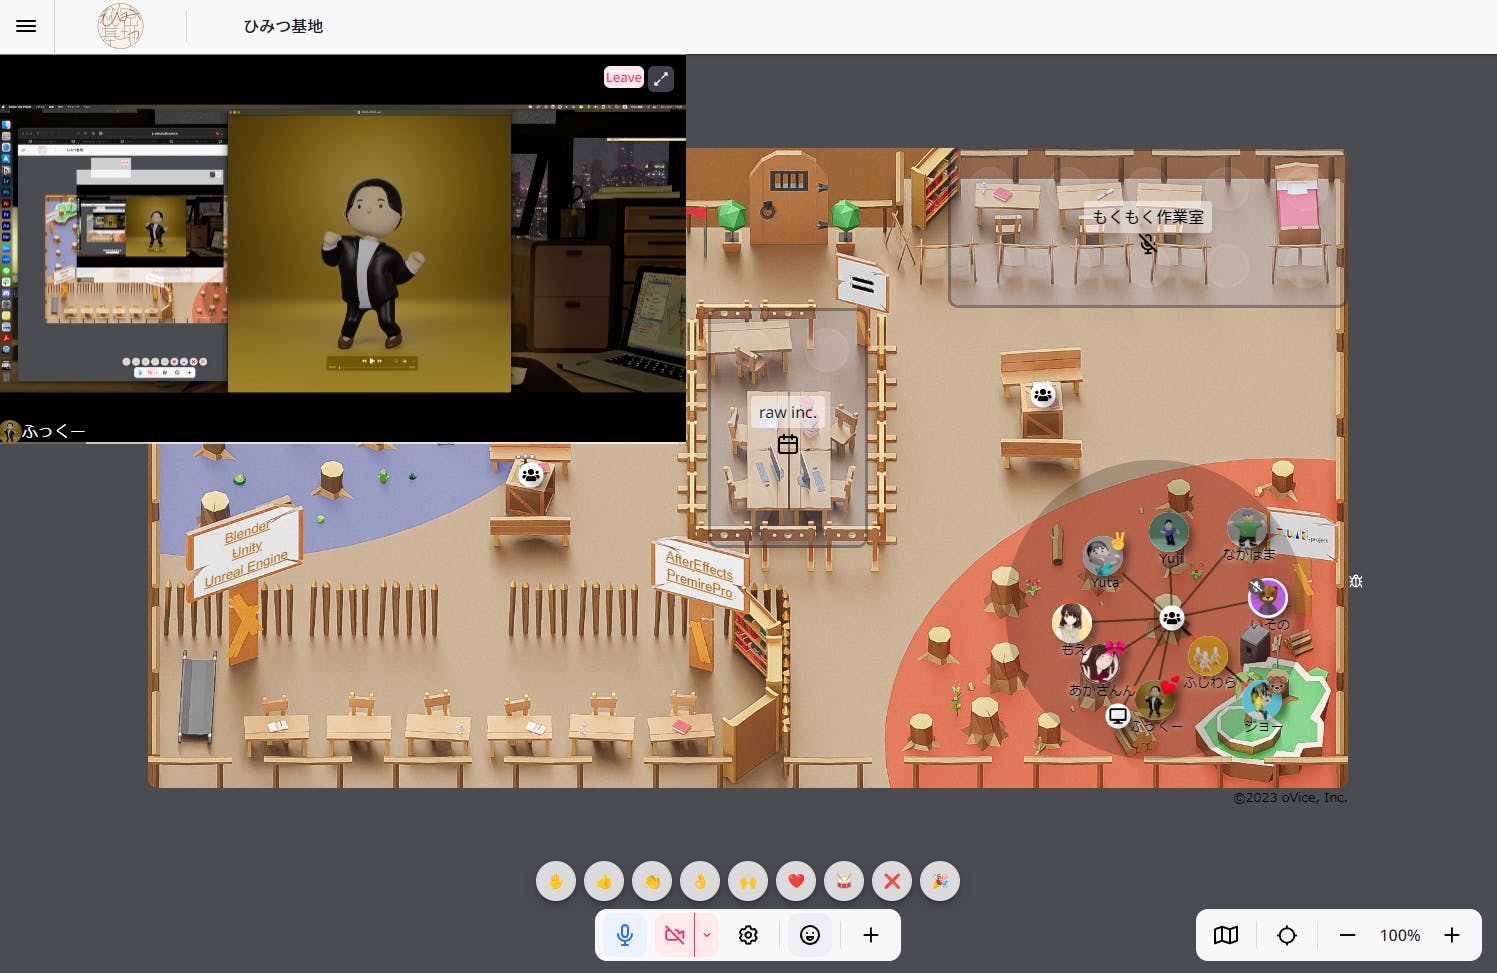Select あかさん's avatar
Screen dimensions: 1497x973
(1100, 663)
